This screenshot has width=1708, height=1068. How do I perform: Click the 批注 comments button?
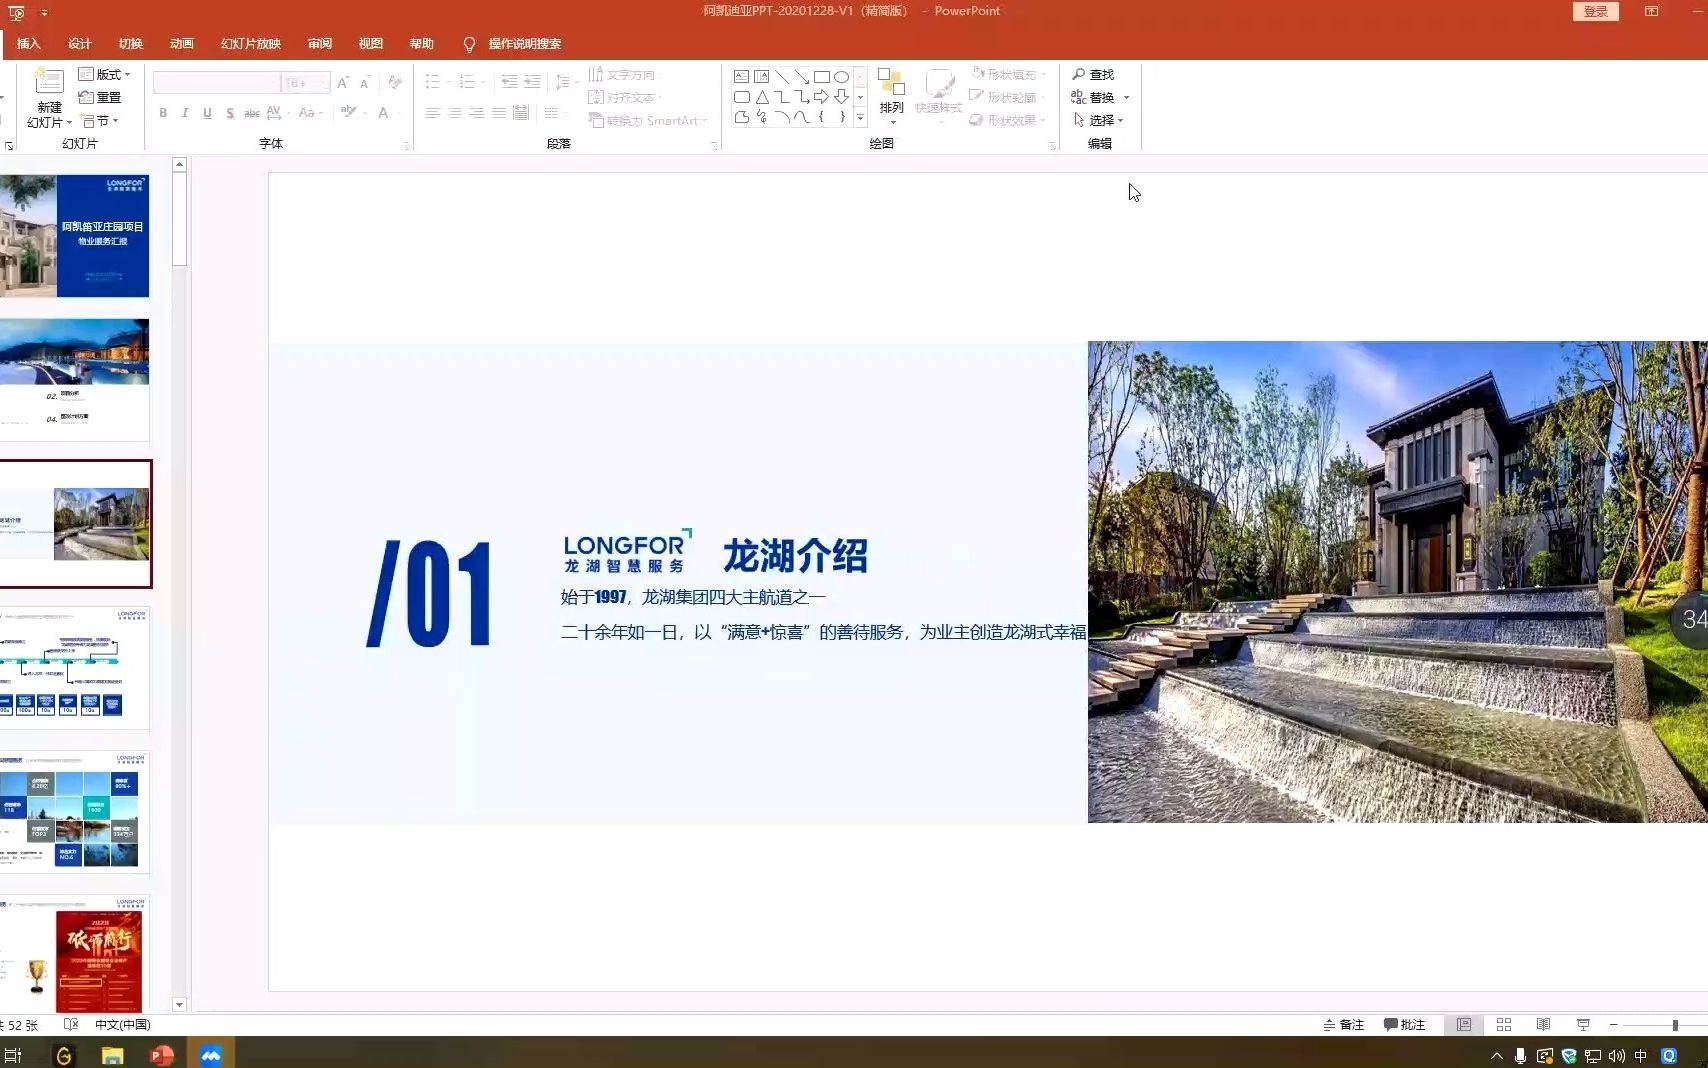pos(1404,1024)
